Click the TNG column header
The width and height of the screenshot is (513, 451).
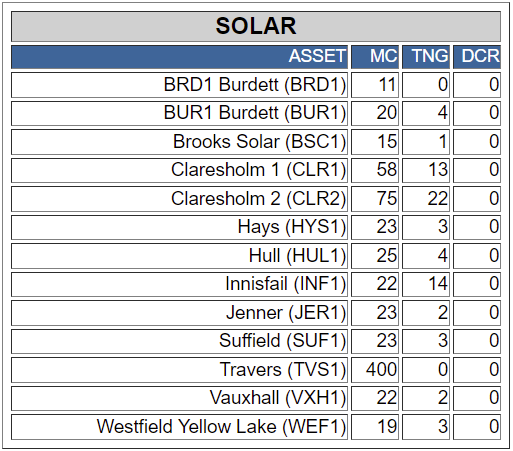[x=426, y=57]
